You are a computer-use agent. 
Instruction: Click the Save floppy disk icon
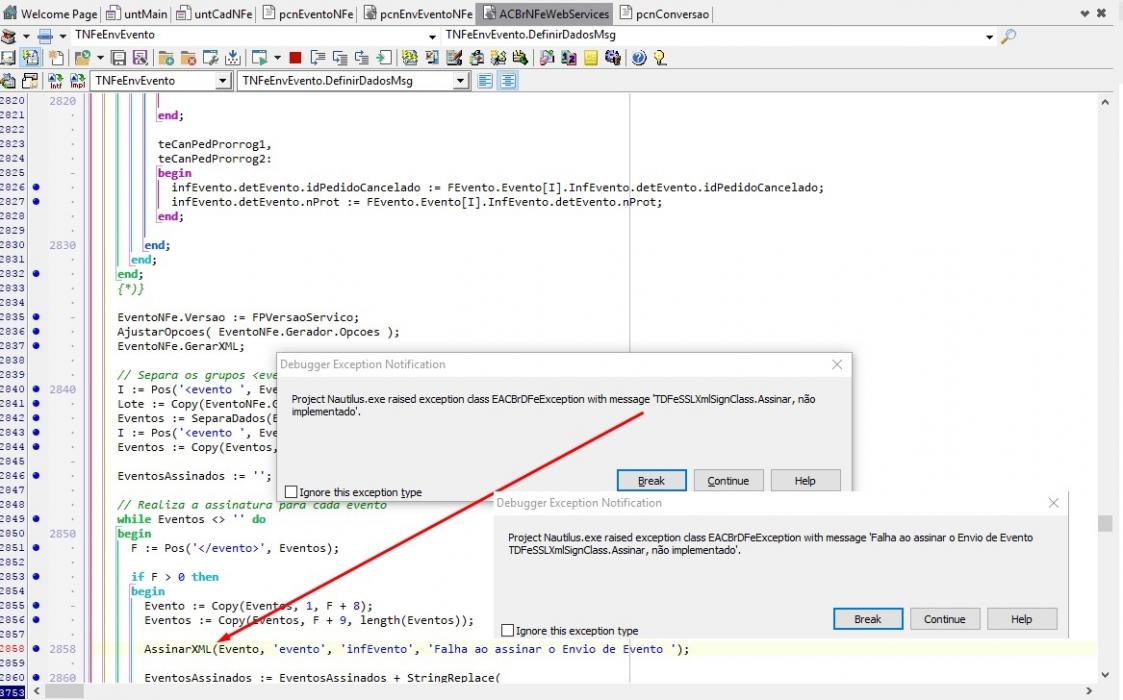(118, 57)
